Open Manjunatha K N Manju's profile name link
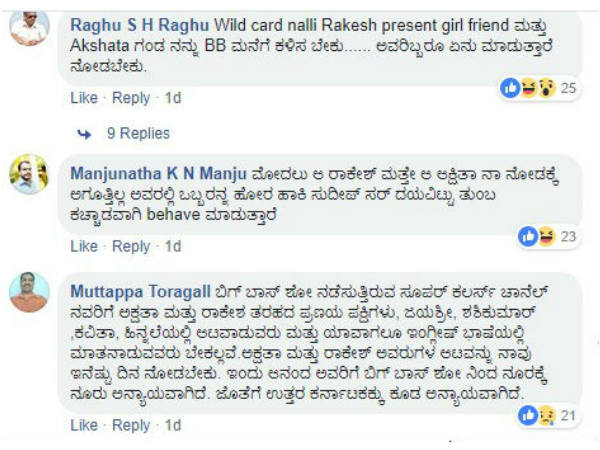Screen dimensions: 600x450 pyautogui.click(x=158, y=174)
